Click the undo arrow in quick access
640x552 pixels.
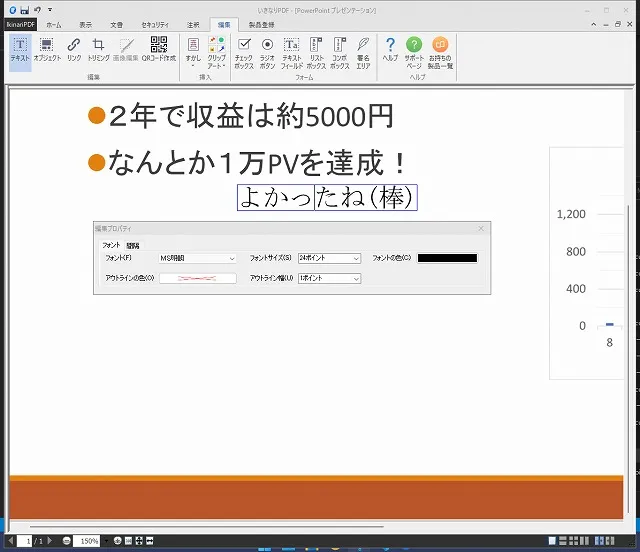(x=37, y=10)
